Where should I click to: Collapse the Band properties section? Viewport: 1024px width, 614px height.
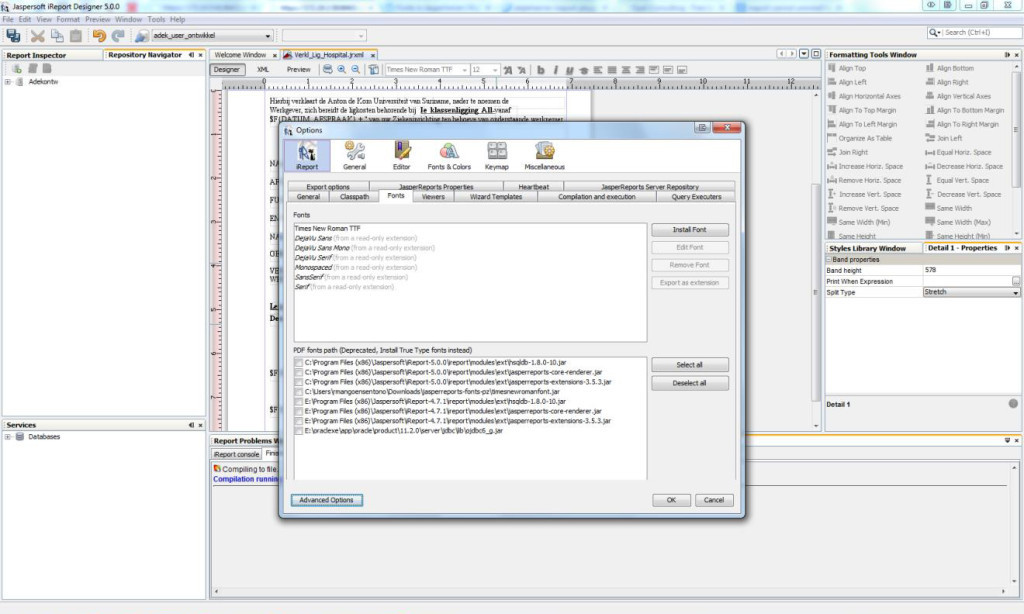tap(829, 260)
